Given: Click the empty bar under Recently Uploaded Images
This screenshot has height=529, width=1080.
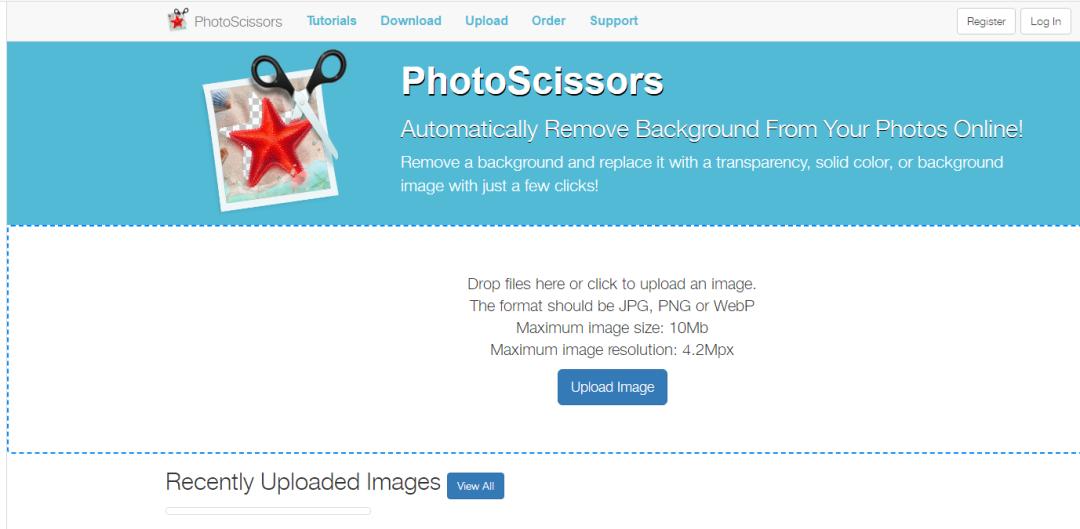Looking at the screenshot, I should [x=268, y=511].
